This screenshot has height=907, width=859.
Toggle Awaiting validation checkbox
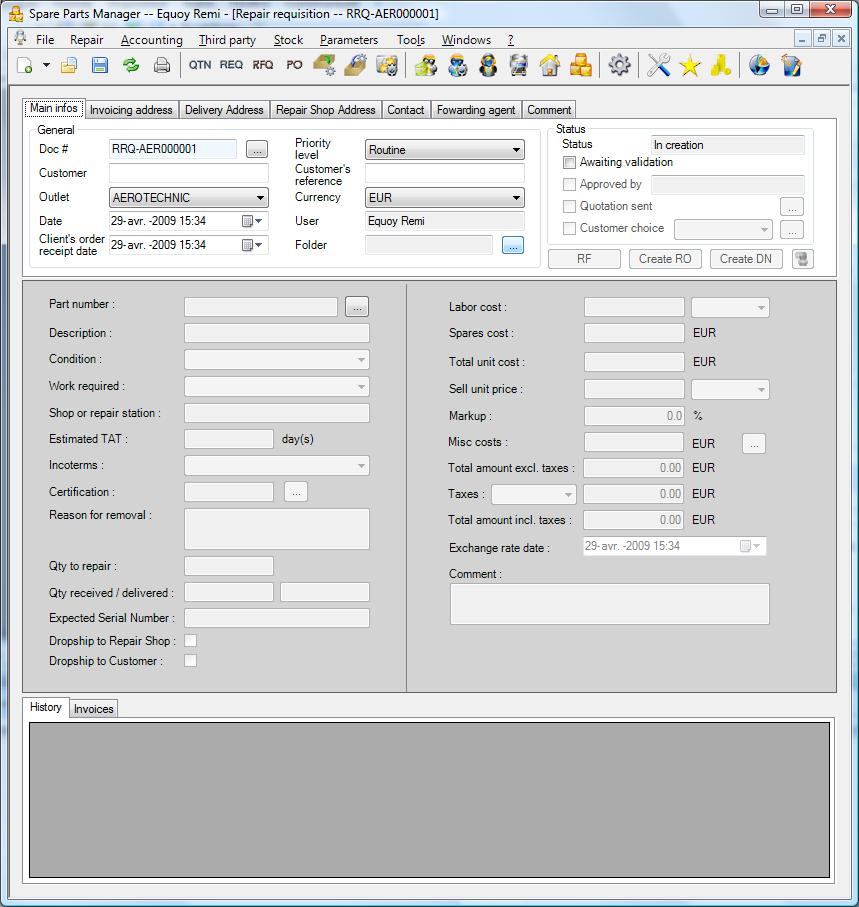569,163
